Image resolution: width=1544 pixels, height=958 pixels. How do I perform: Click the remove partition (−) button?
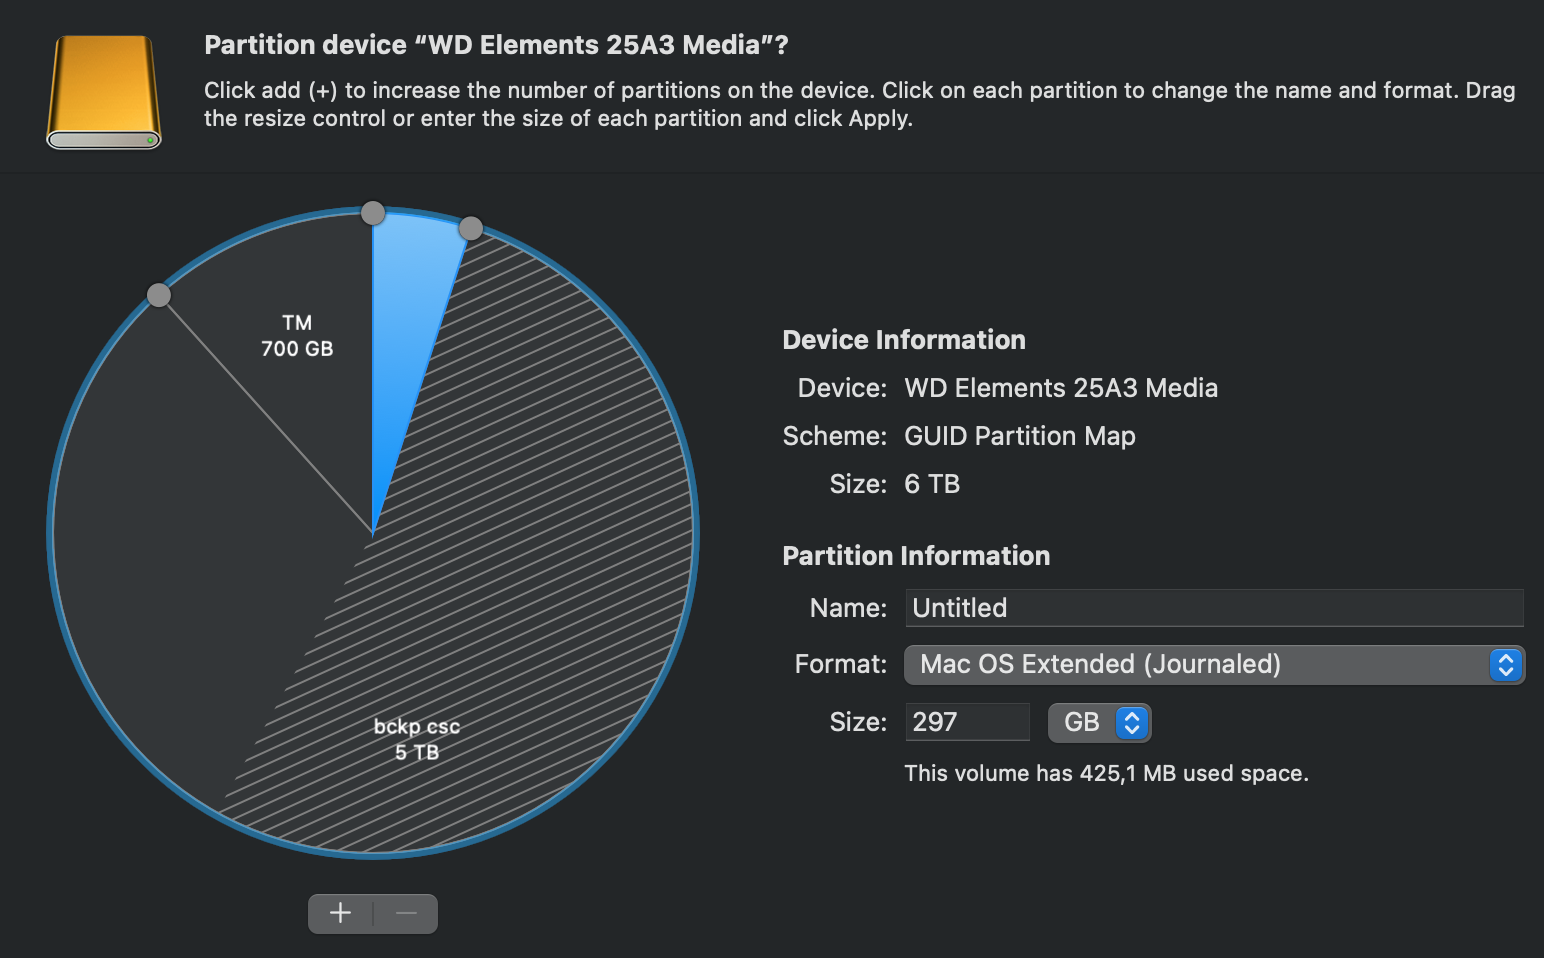pos(406,912)
